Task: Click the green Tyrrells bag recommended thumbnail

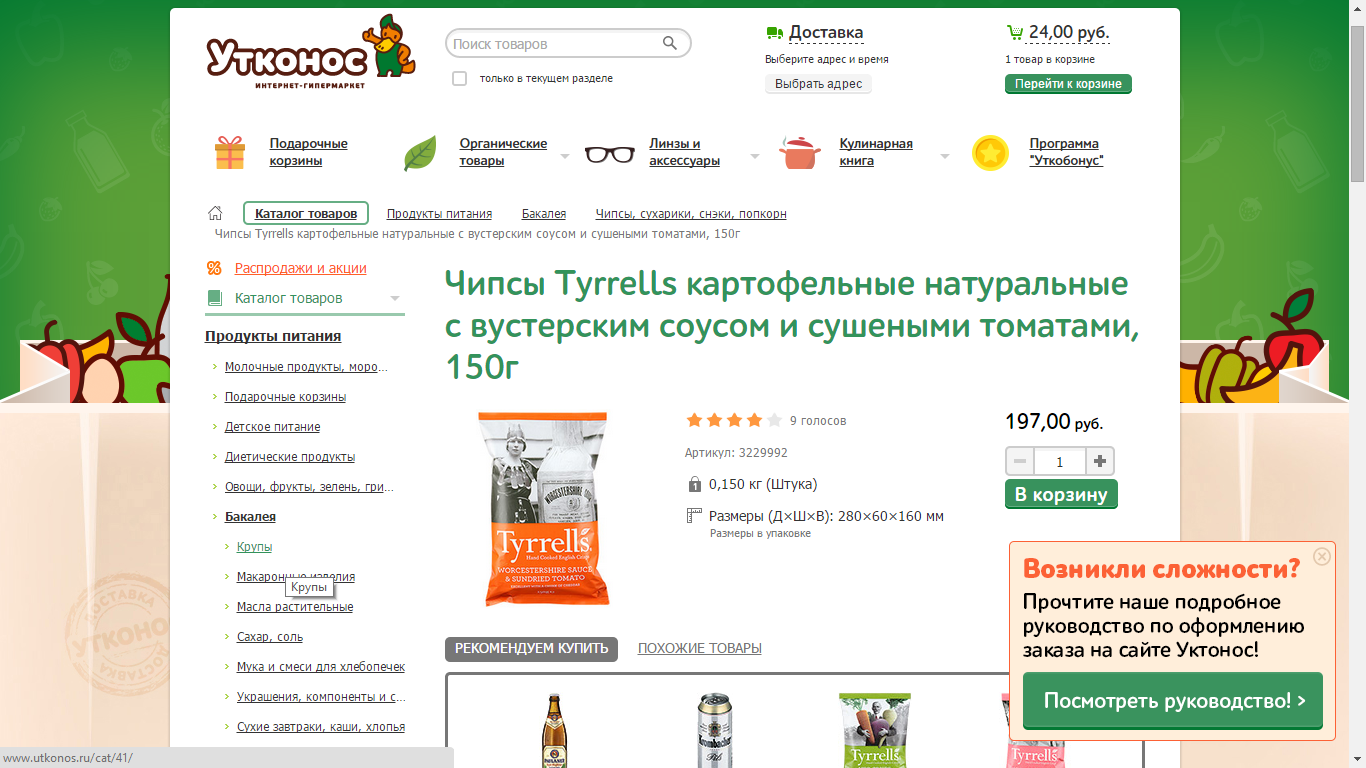Action: click(875, 730)
